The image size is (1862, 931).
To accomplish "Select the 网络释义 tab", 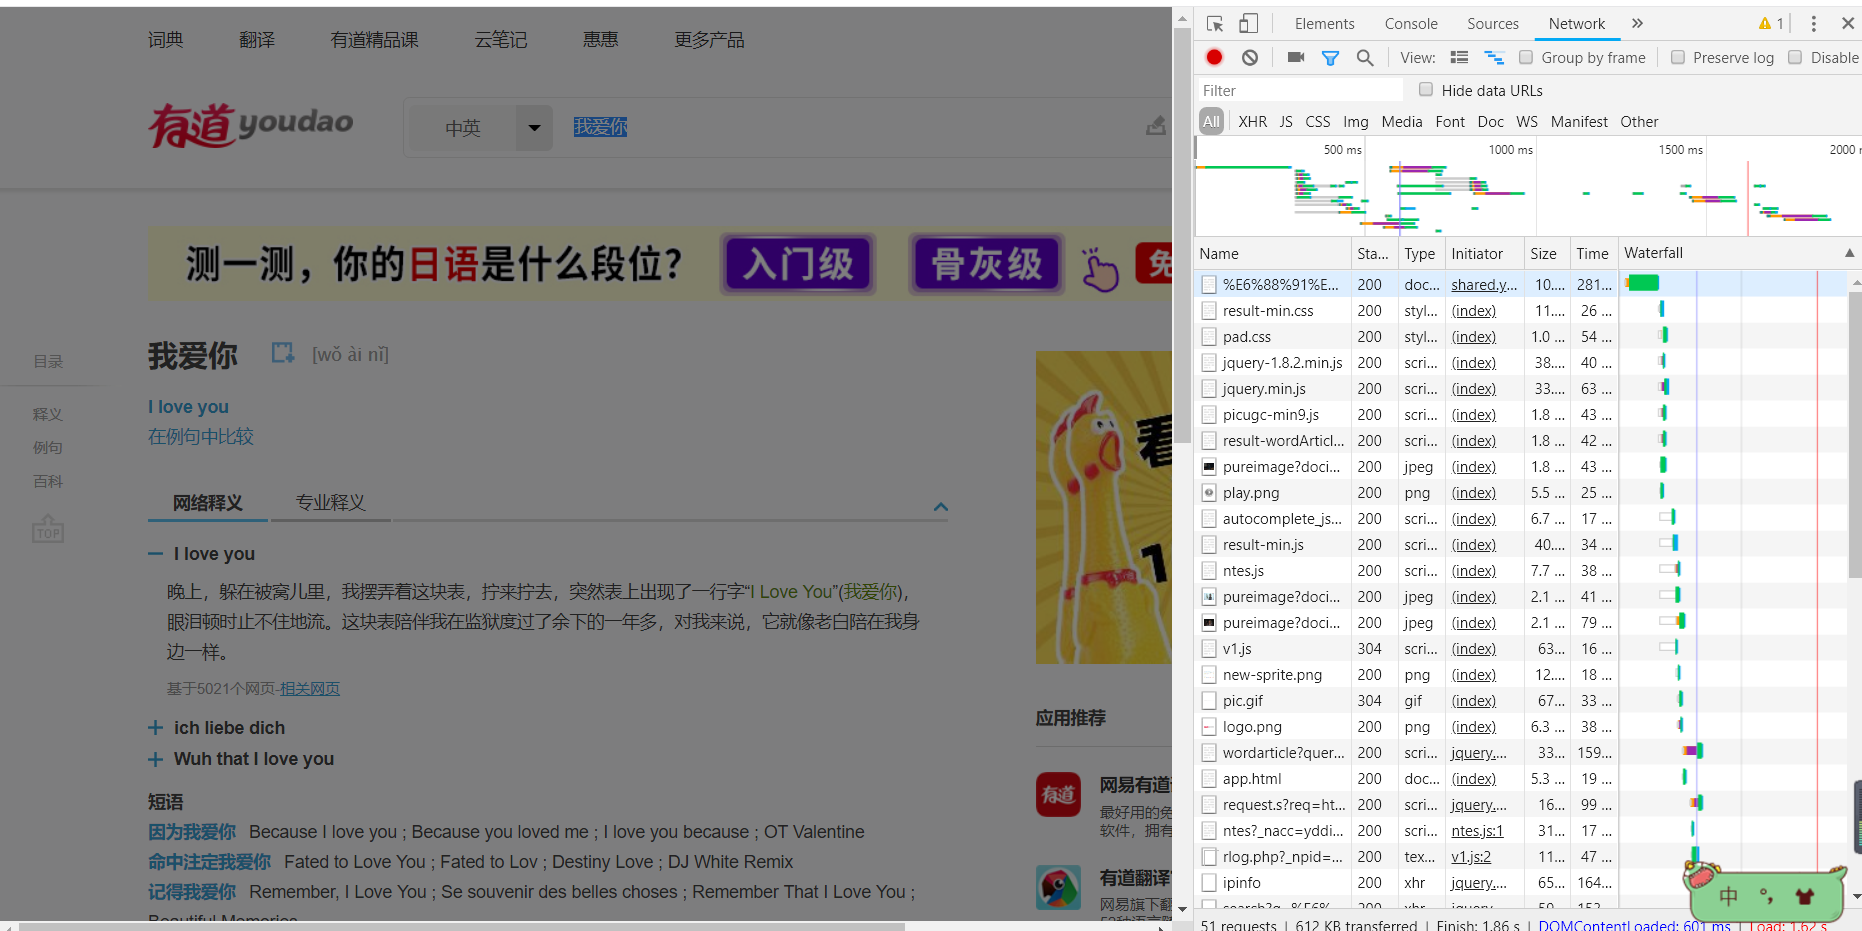I will coord(207,503).
